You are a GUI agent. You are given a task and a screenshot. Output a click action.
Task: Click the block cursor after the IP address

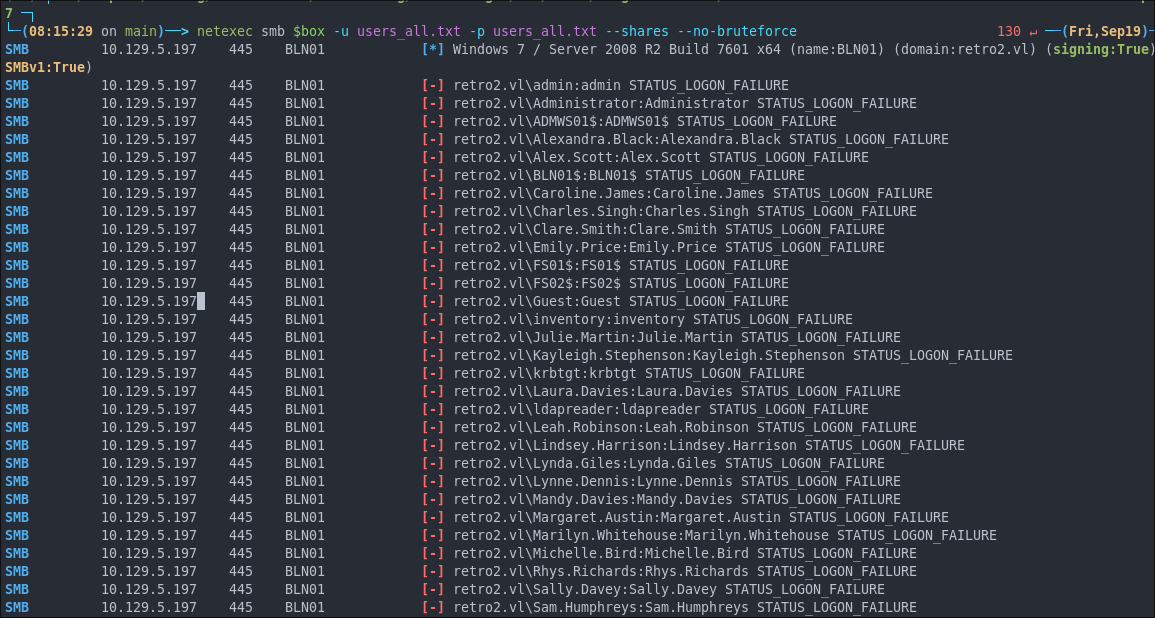pos(201,301)
